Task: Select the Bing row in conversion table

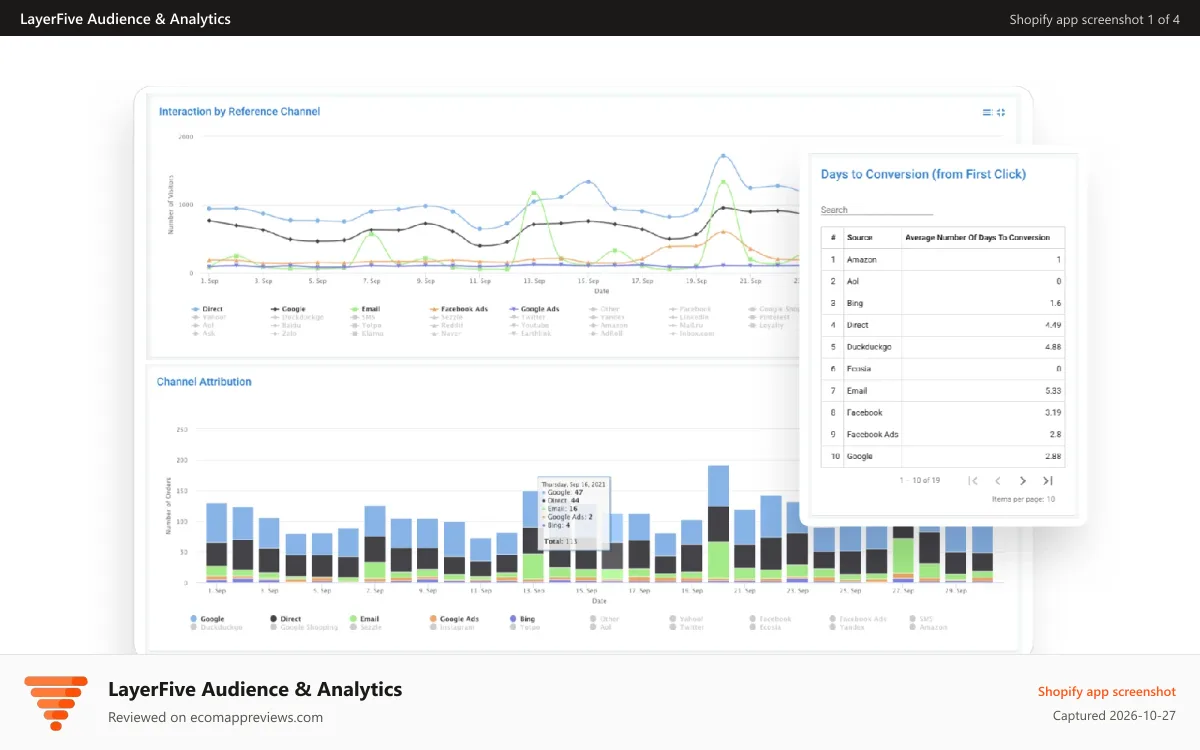Action: [943, 303]
